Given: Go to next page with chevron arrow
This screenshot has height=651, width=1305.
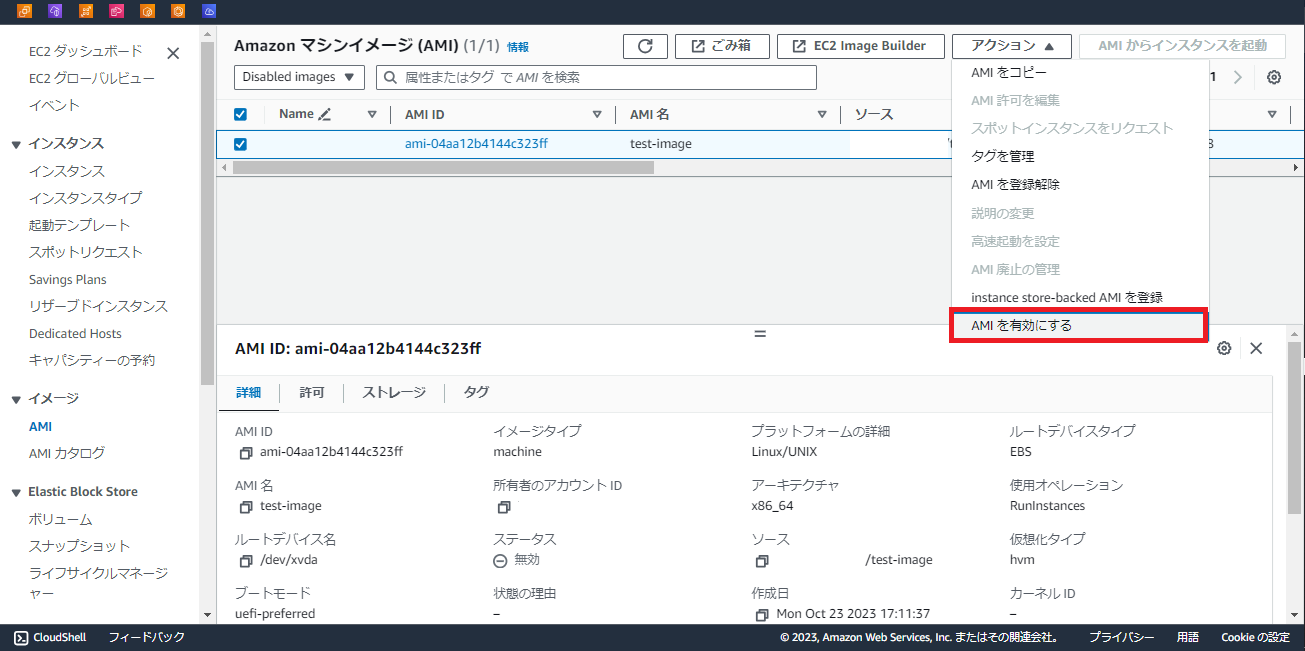Looking at the screenshot, I should point(1238,77).
